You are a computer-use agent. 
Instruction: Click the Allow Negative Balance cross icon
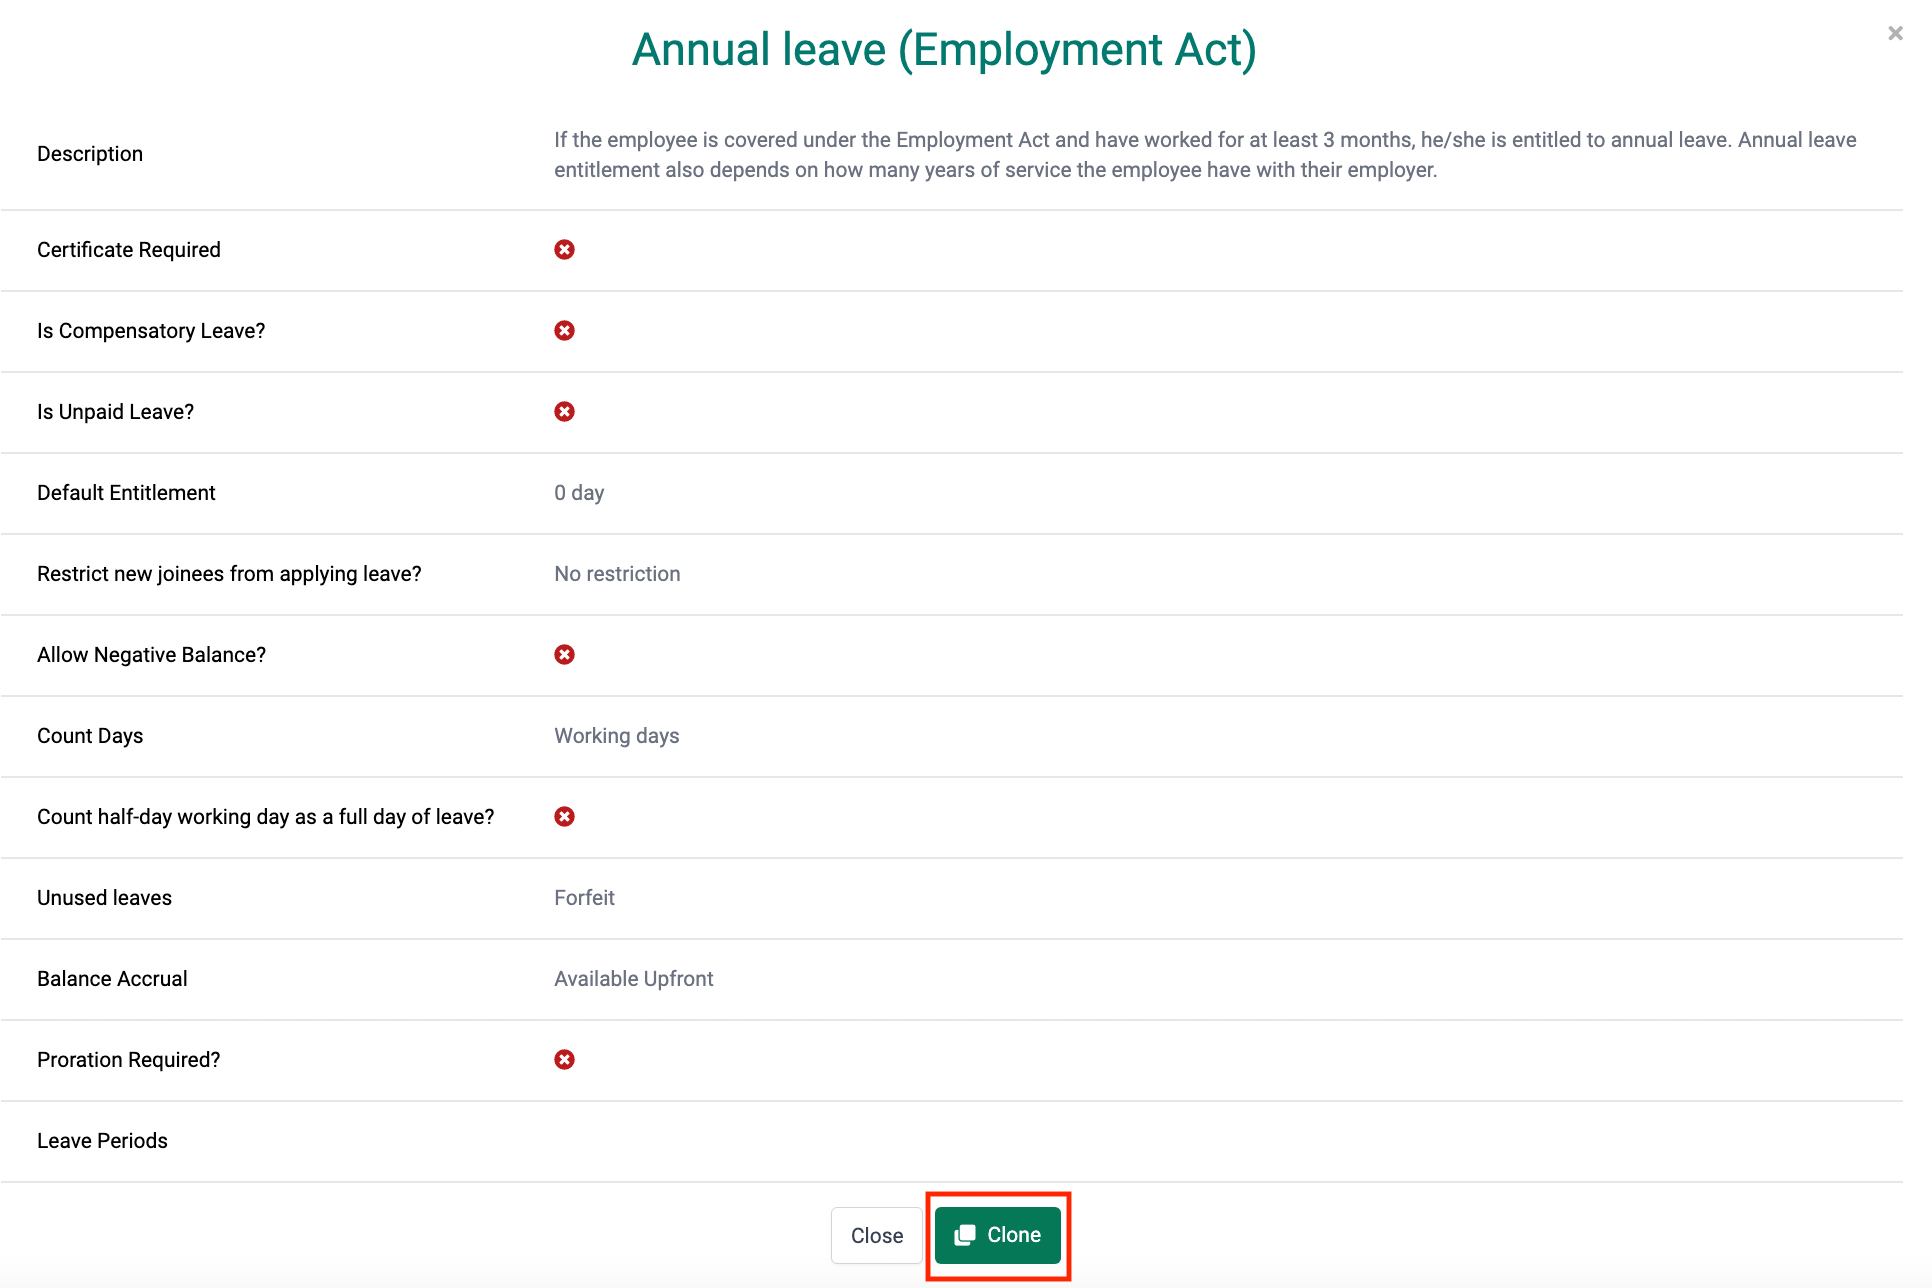564,655
